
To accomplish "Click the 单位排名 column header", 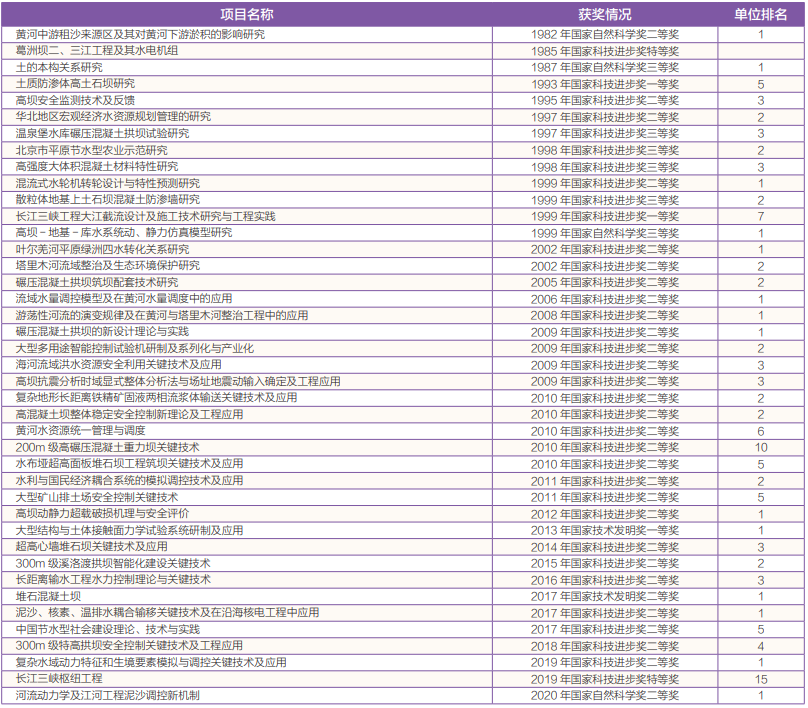I will (760, 15).
